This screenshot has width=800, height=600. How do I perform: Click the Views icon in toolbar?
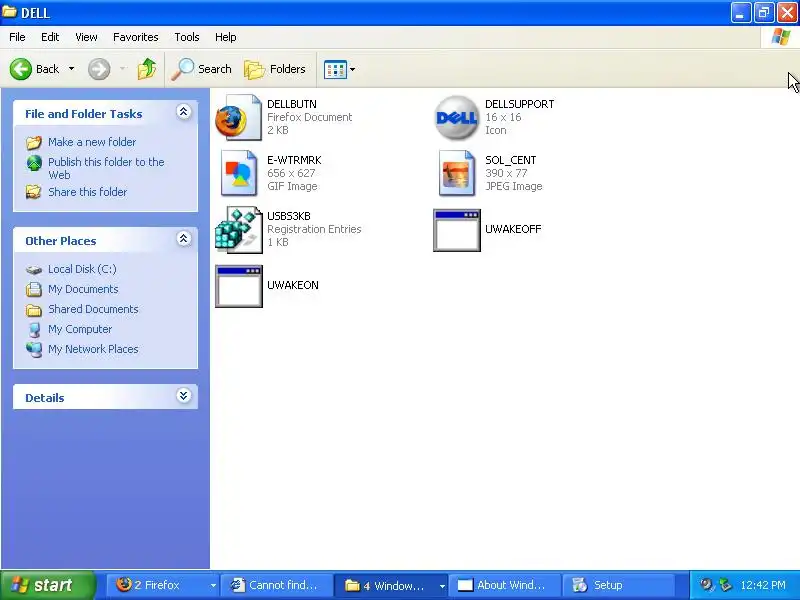tap(335, 69)
